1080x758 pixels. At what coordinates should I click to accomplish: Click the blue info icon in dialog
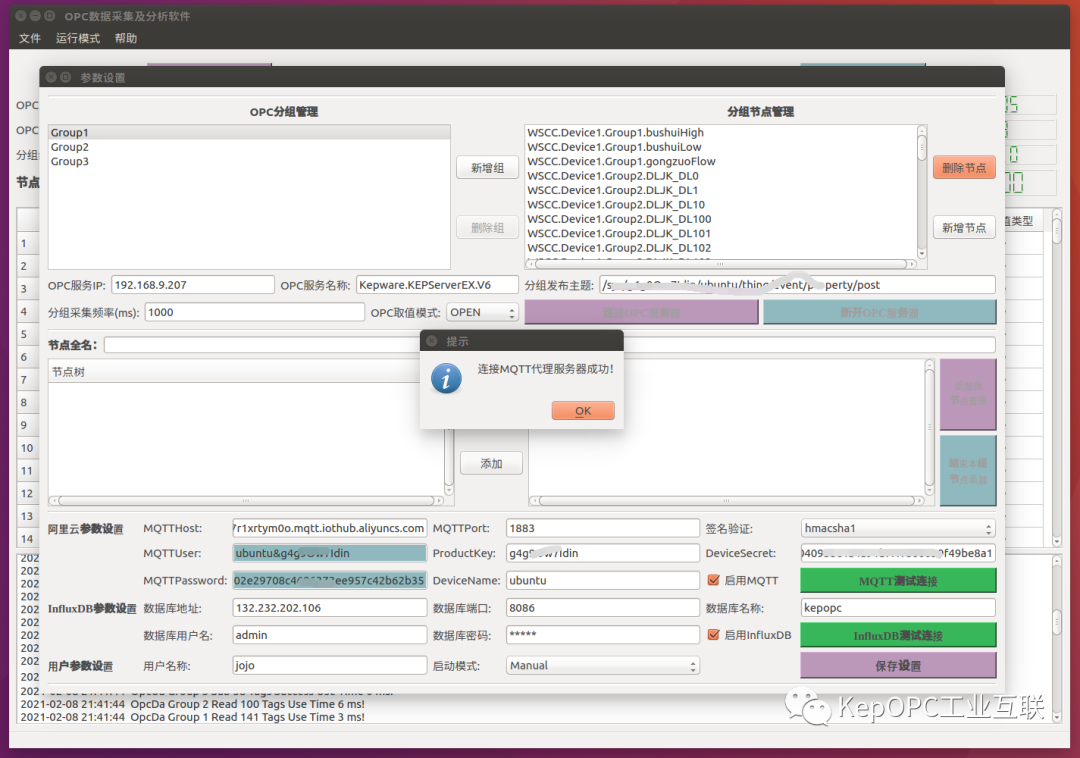[446, 378]
